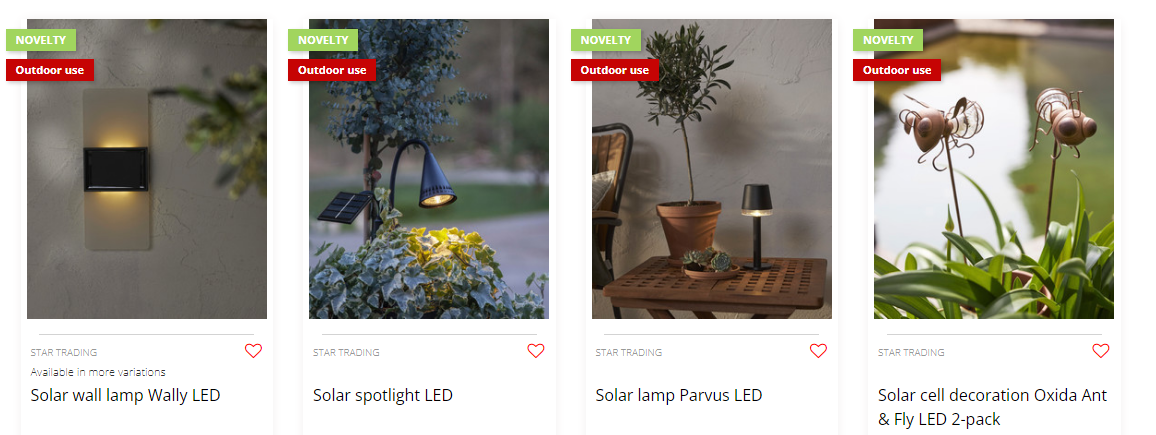
Task: Heart the Oxida Ant & Fly decoration
Action: pyautogui.click(x=1101, y=351)
